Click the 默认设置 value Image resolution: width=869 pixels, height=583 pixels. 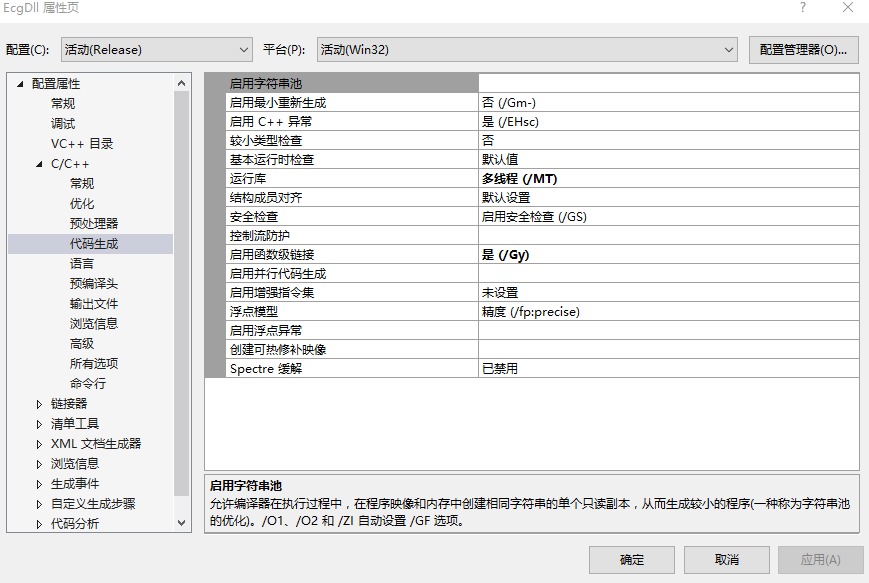(x=668, y=197)
